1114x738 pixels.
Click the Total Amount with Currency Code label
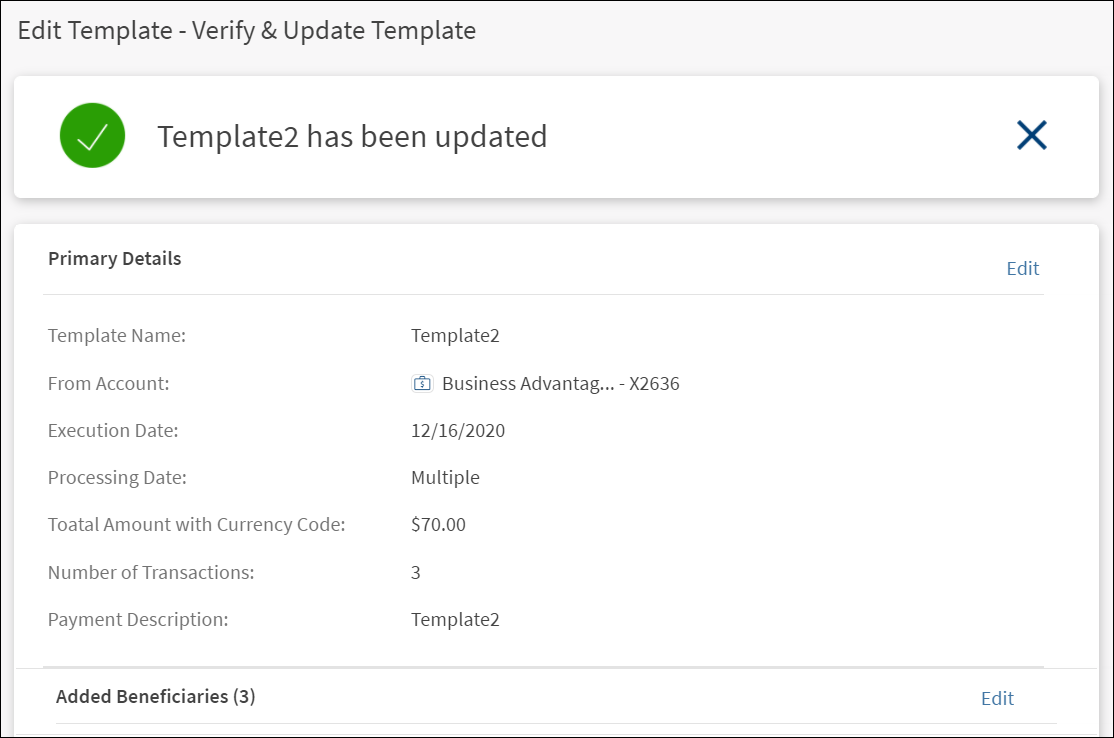point(196,524)
